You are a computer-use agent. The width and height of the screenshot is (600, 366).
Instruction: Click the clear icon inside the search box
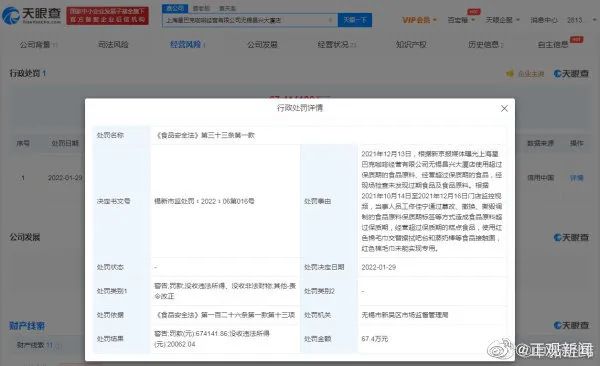coord(330,20)
